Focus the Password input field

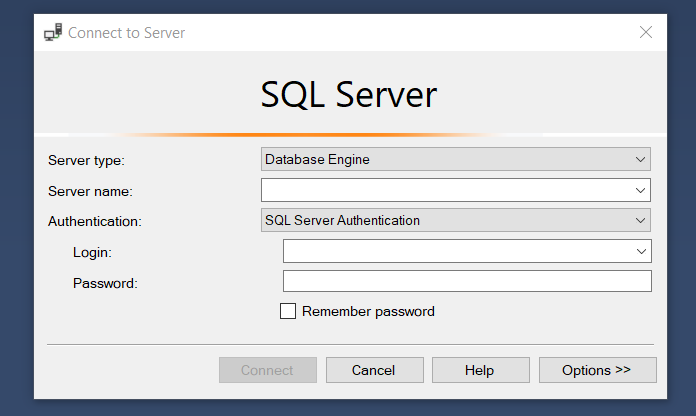[467, 281]
